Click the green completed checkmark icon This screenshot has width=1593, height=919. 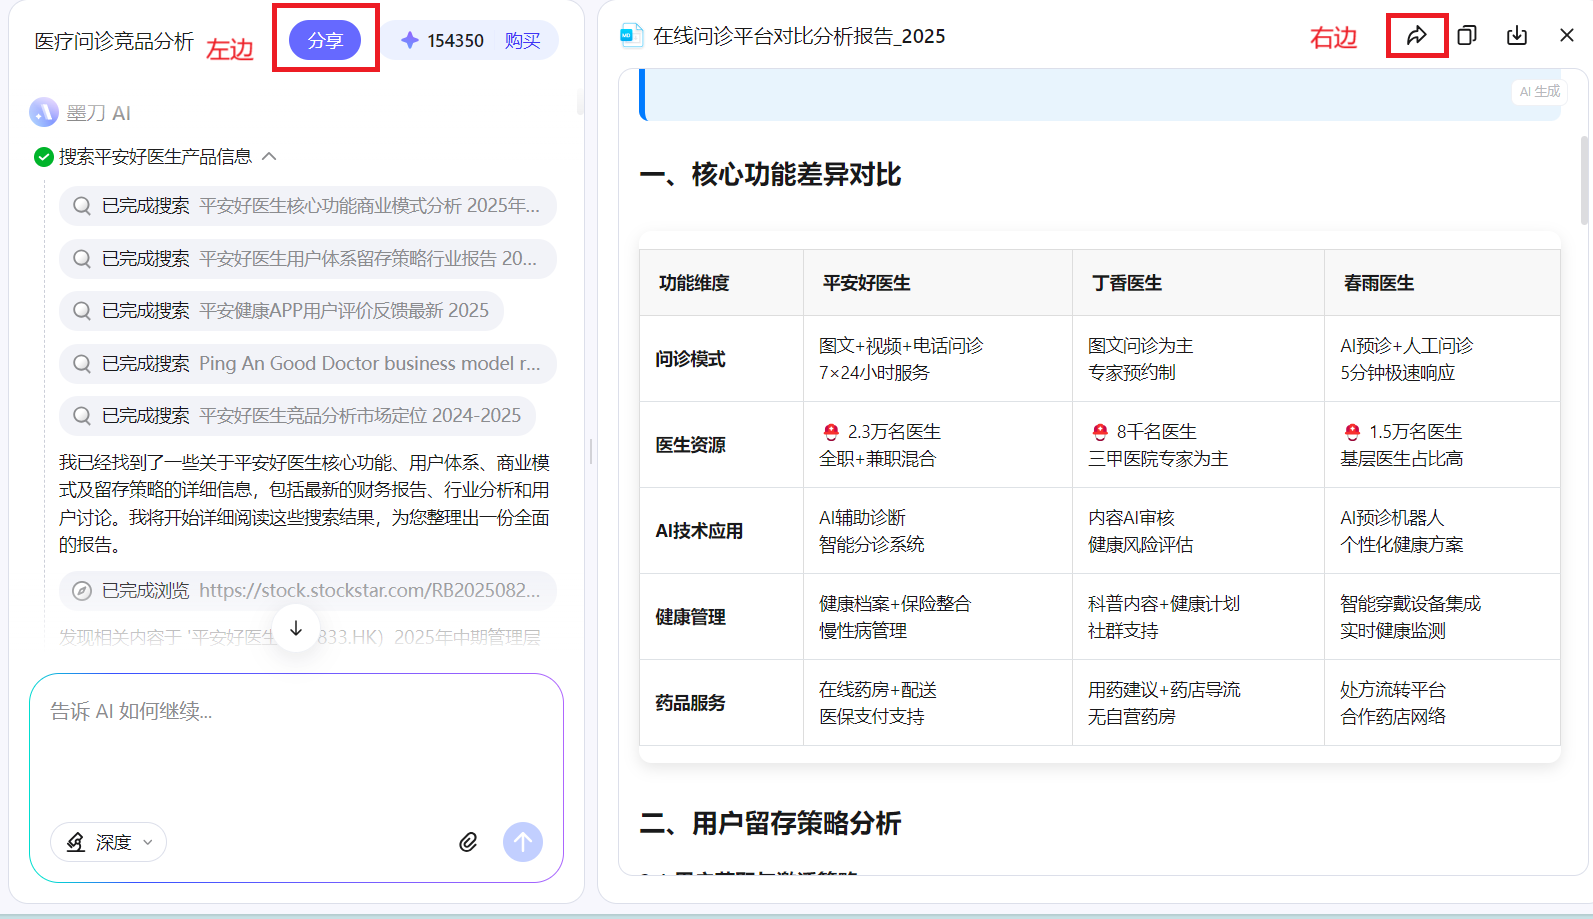pos(44,157)
